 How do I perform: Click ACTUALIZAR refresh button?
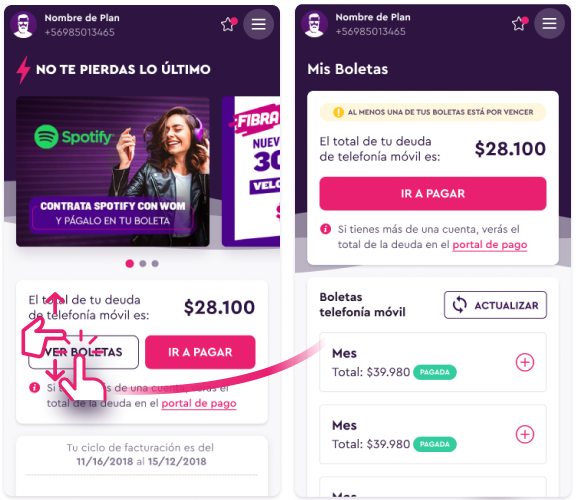[x=495, y=305]
